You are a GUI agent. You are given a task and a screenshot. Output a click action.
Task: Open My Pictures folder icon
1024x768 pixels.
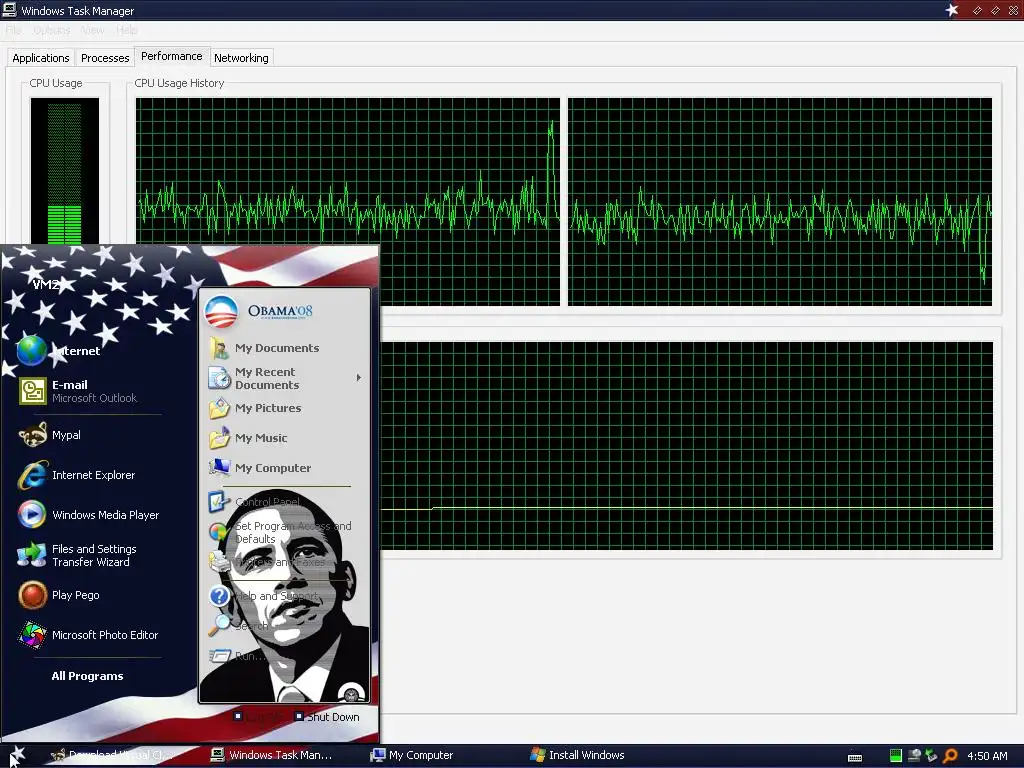(219, 408)
